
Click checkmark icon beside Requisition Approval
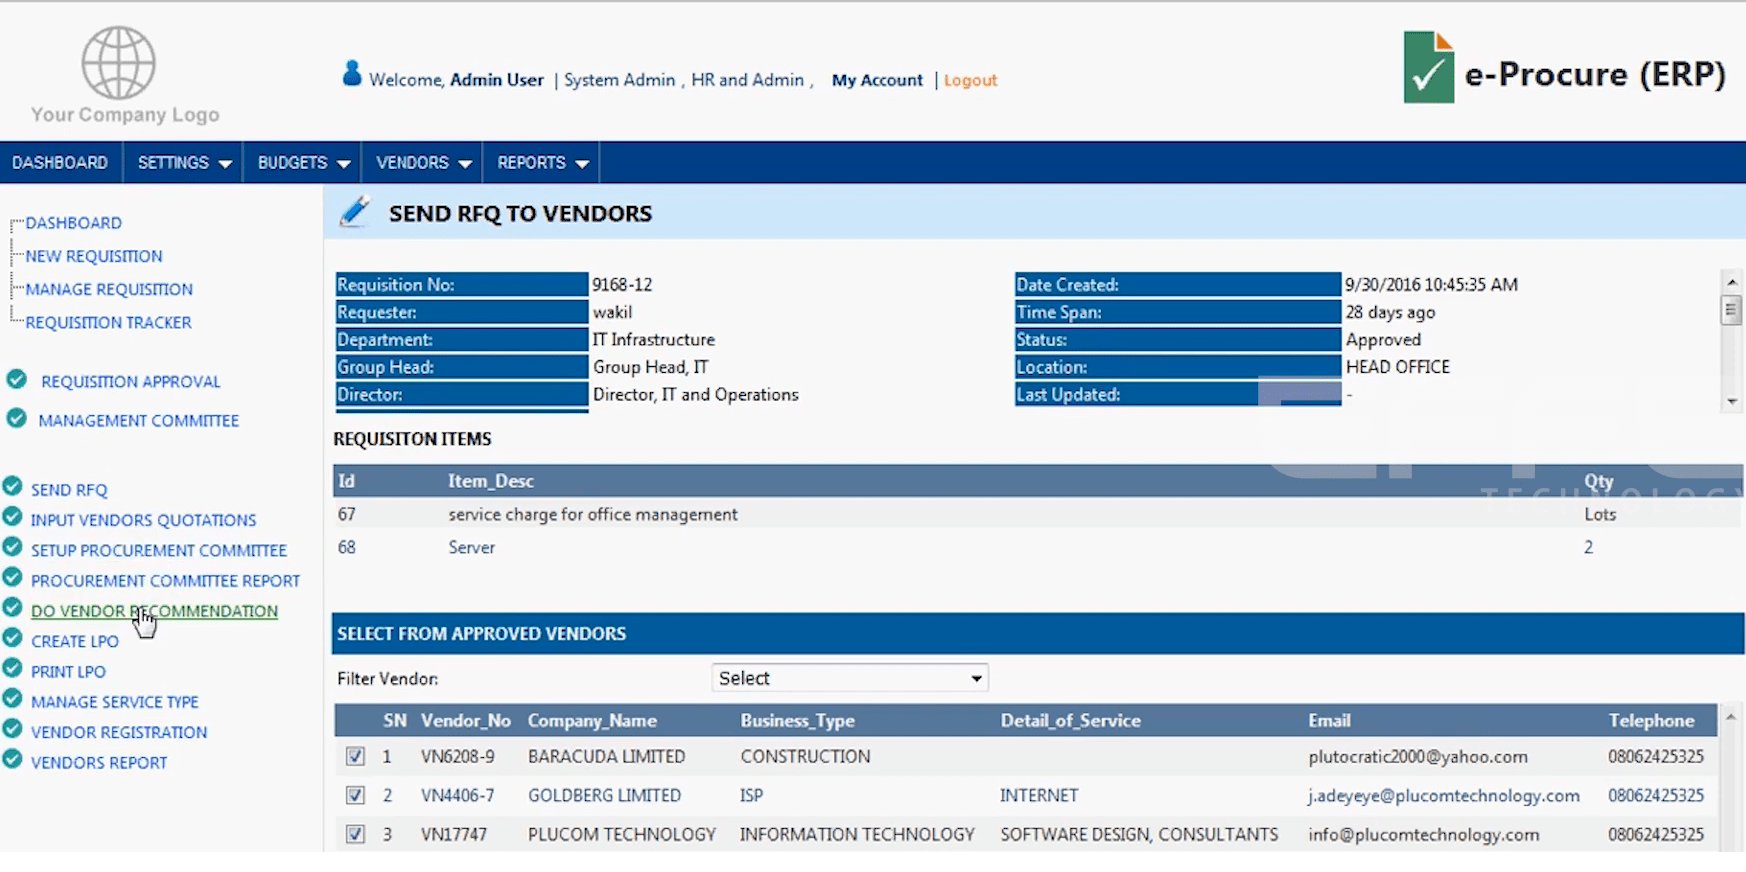point(17,379)
